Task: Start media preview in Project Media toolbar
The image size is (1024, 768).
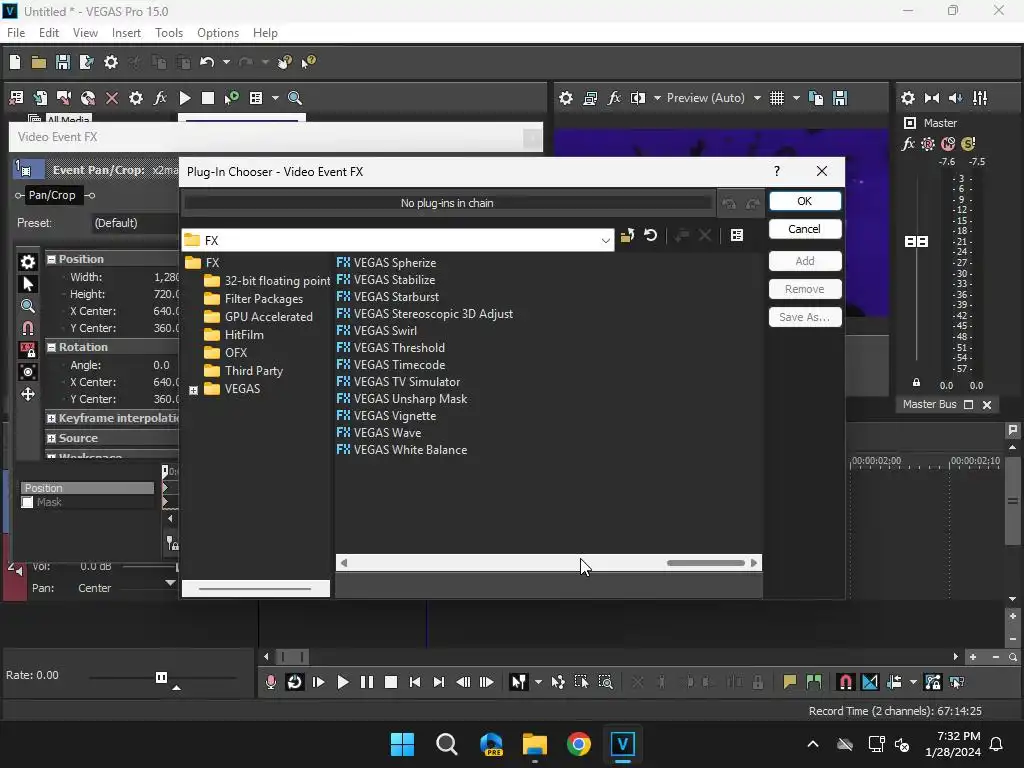Action: 185,98
